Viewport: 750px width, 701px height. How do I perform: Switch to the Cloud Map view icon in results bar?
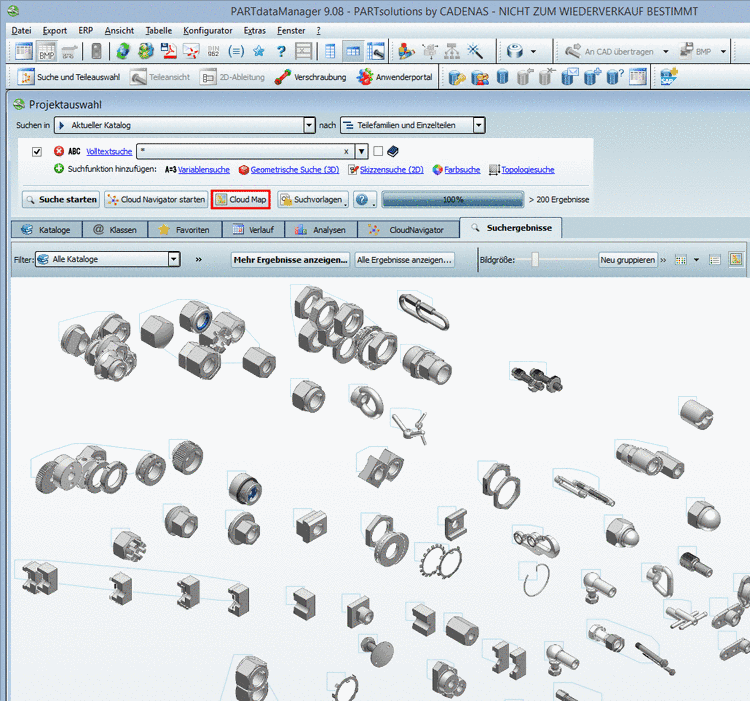[x=736, y=259]
